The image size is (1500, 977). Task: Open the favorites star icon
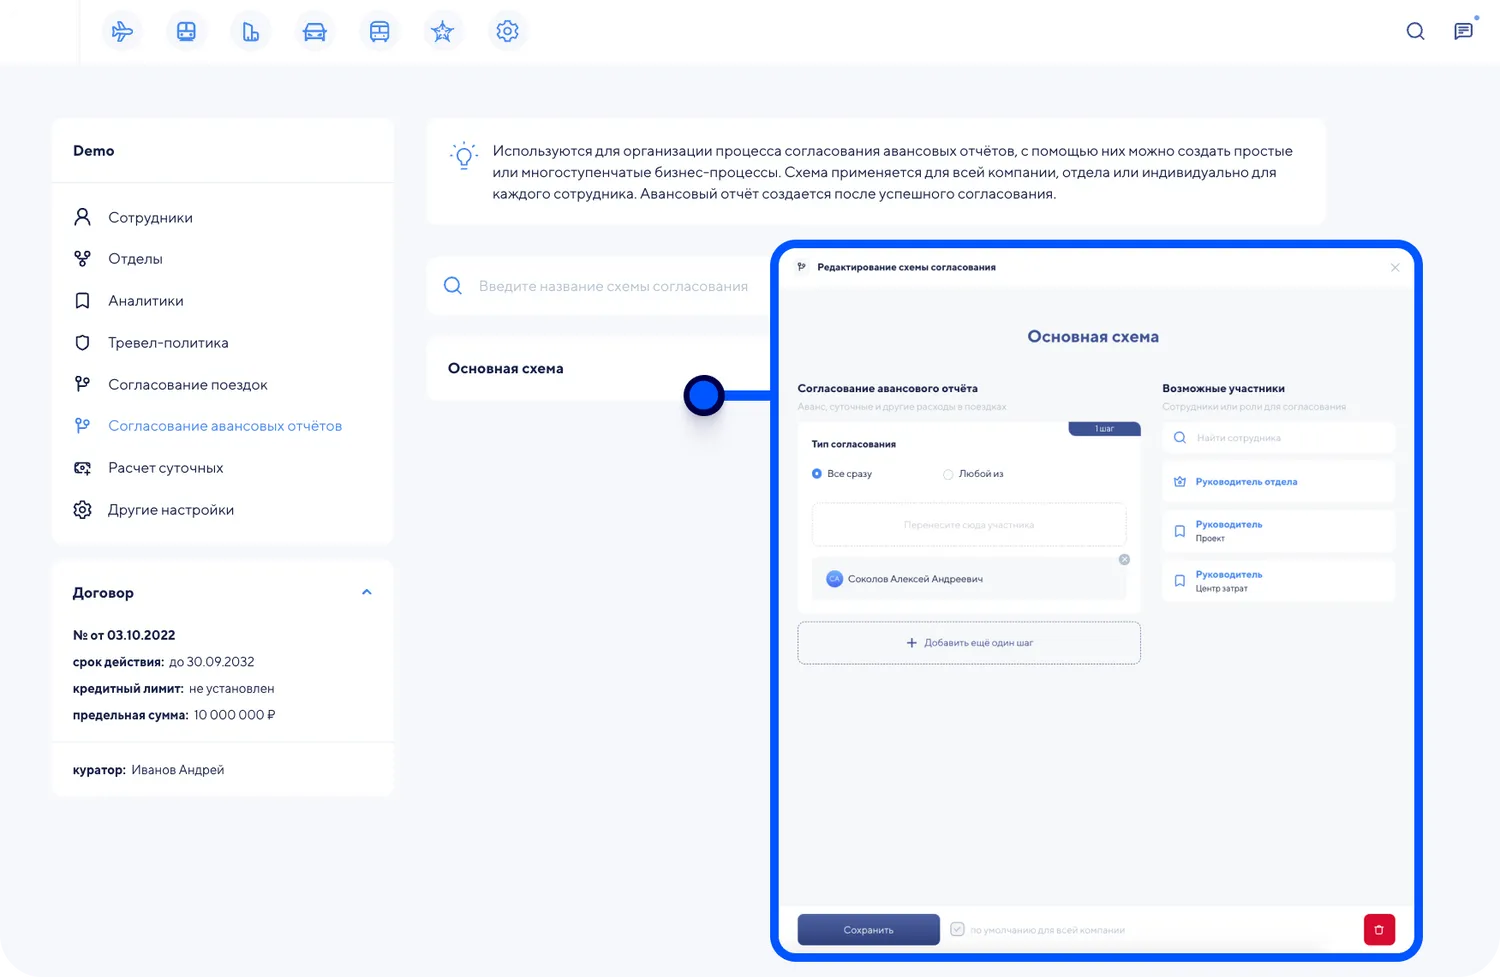coord(442,32)
